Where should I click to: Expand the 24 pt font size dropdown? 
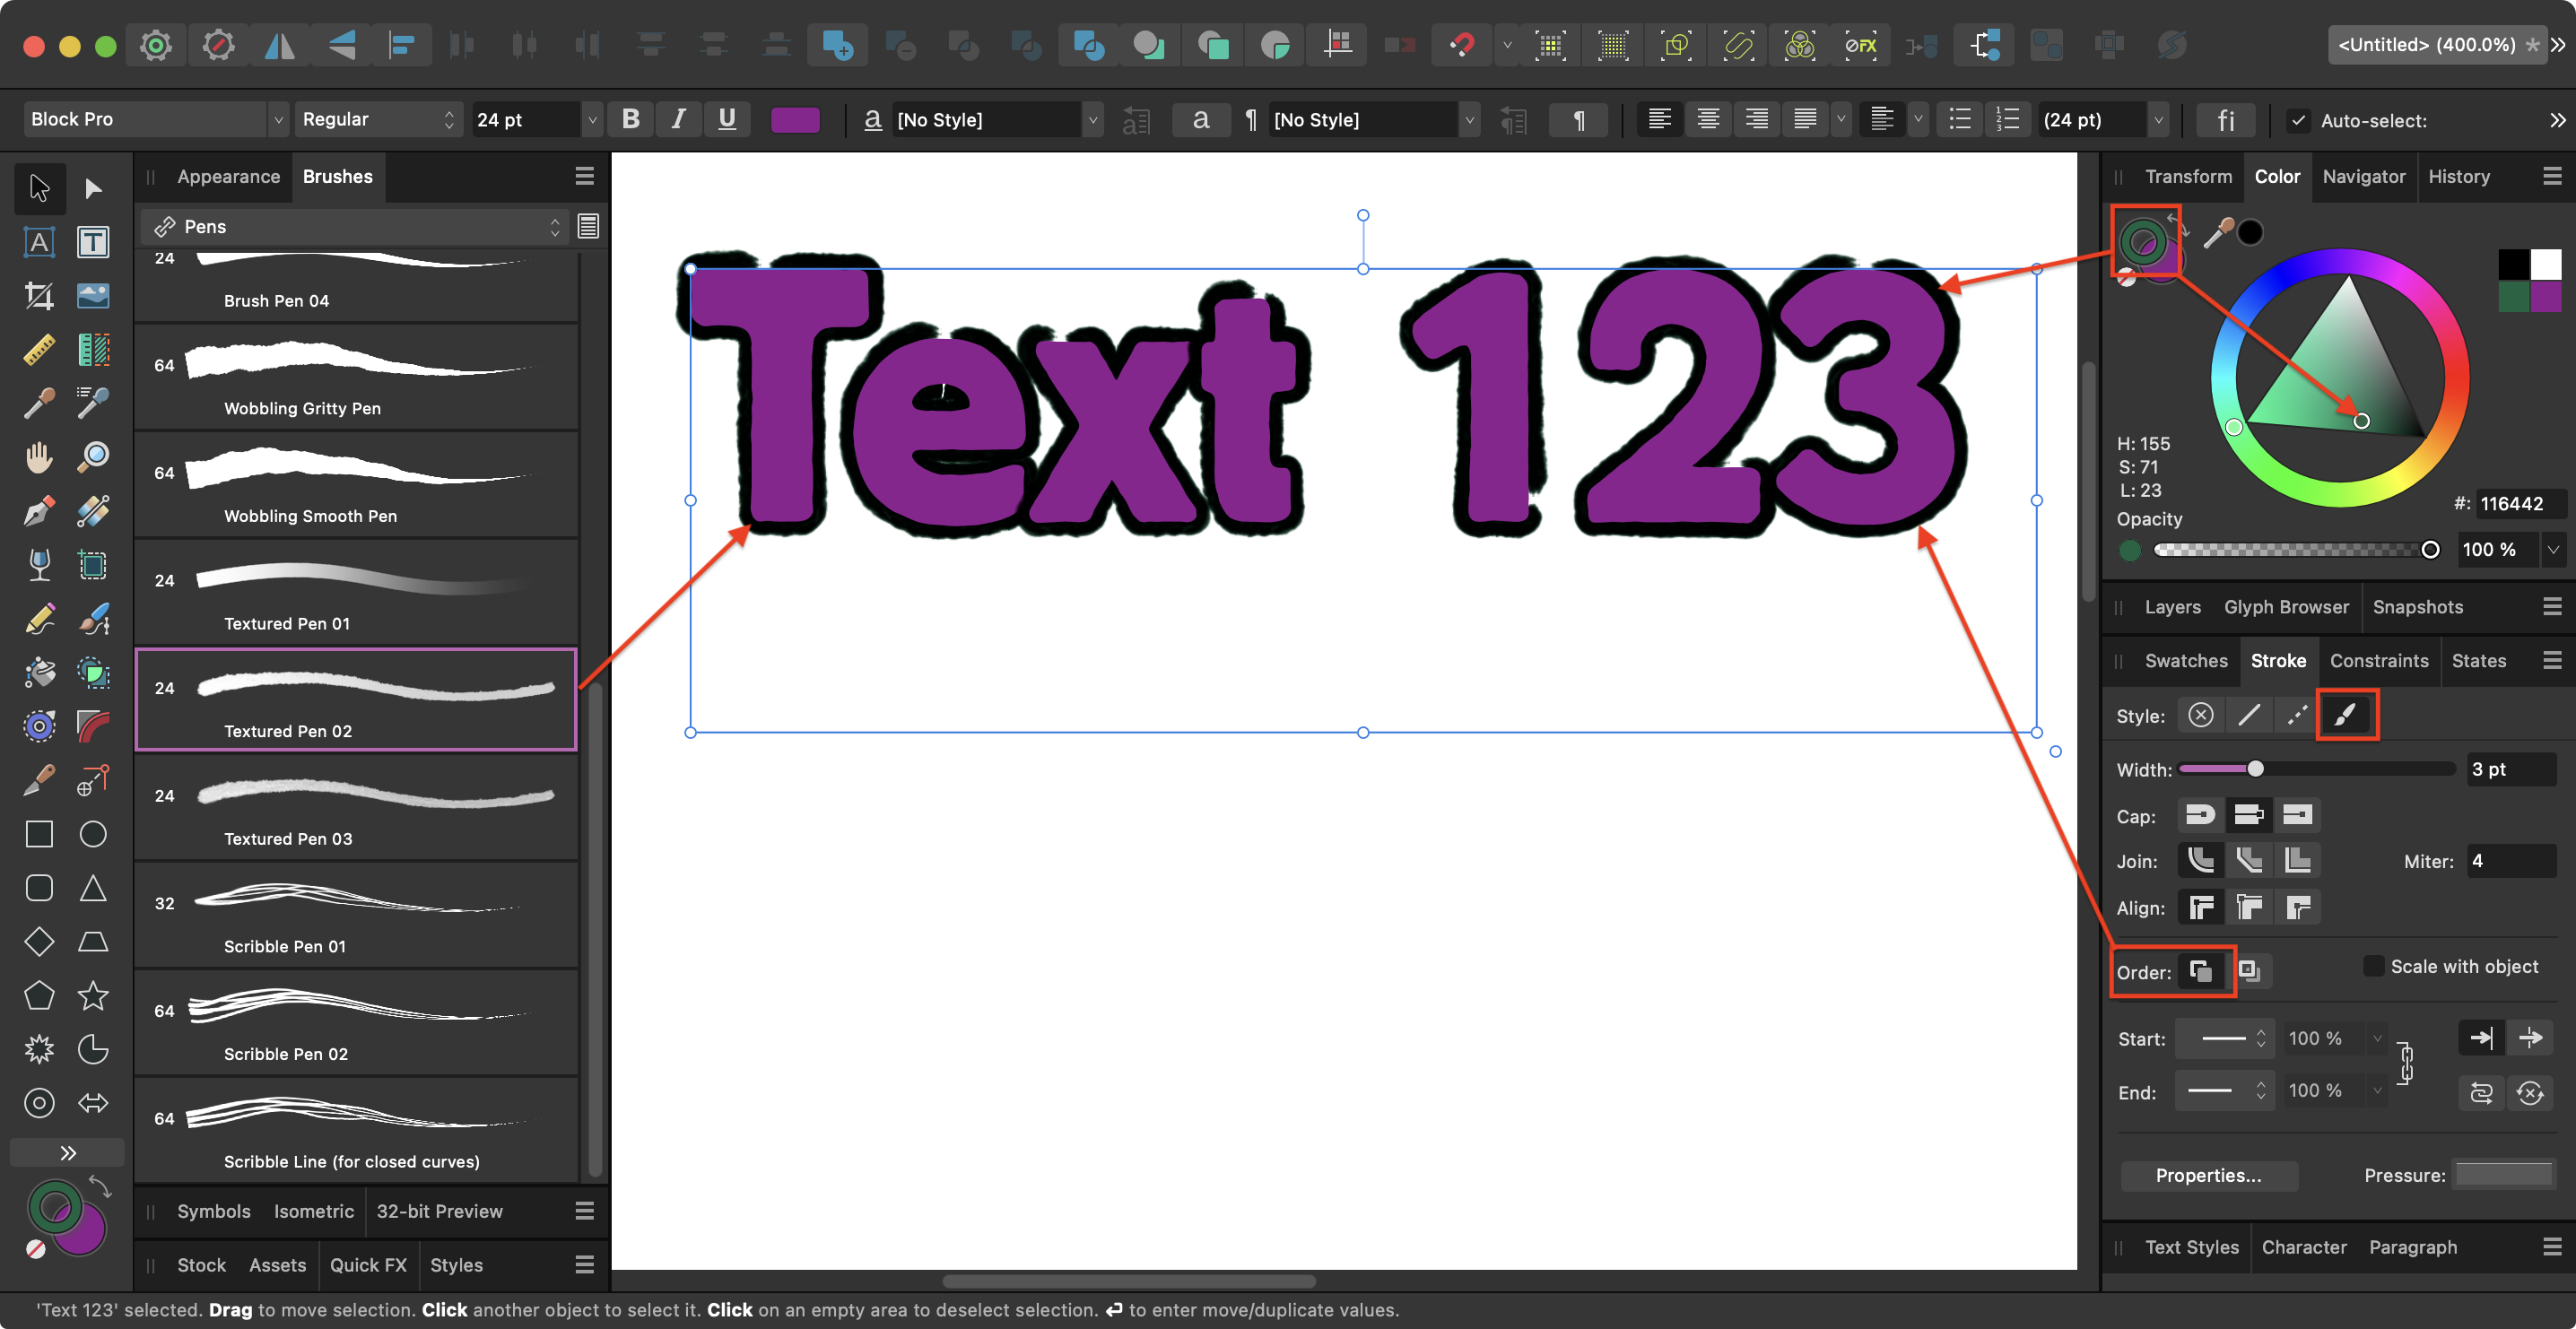click(x=590, y=119)
